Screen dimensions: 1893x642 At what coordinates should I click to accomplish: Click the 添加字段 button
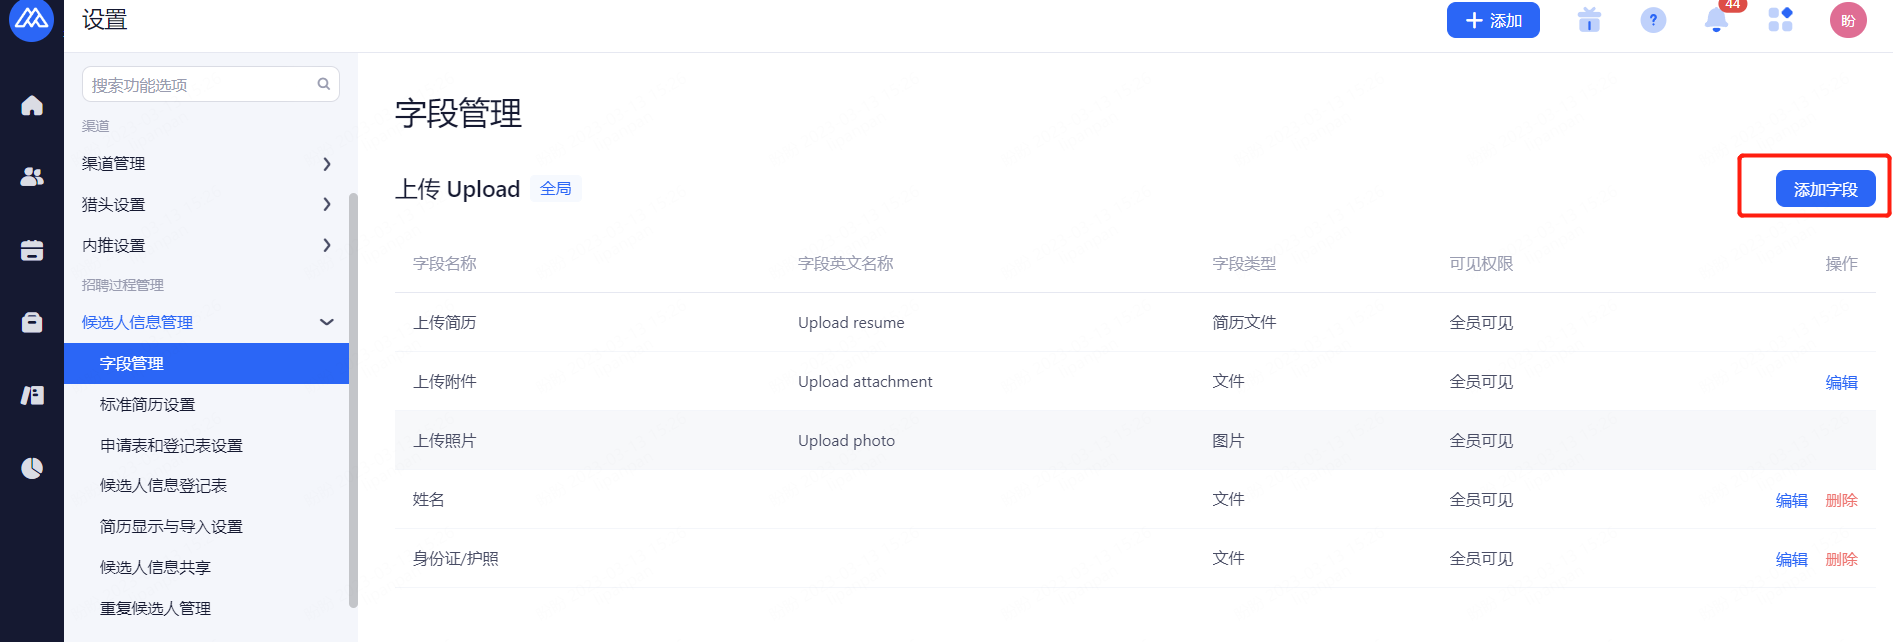(1825, 189)
